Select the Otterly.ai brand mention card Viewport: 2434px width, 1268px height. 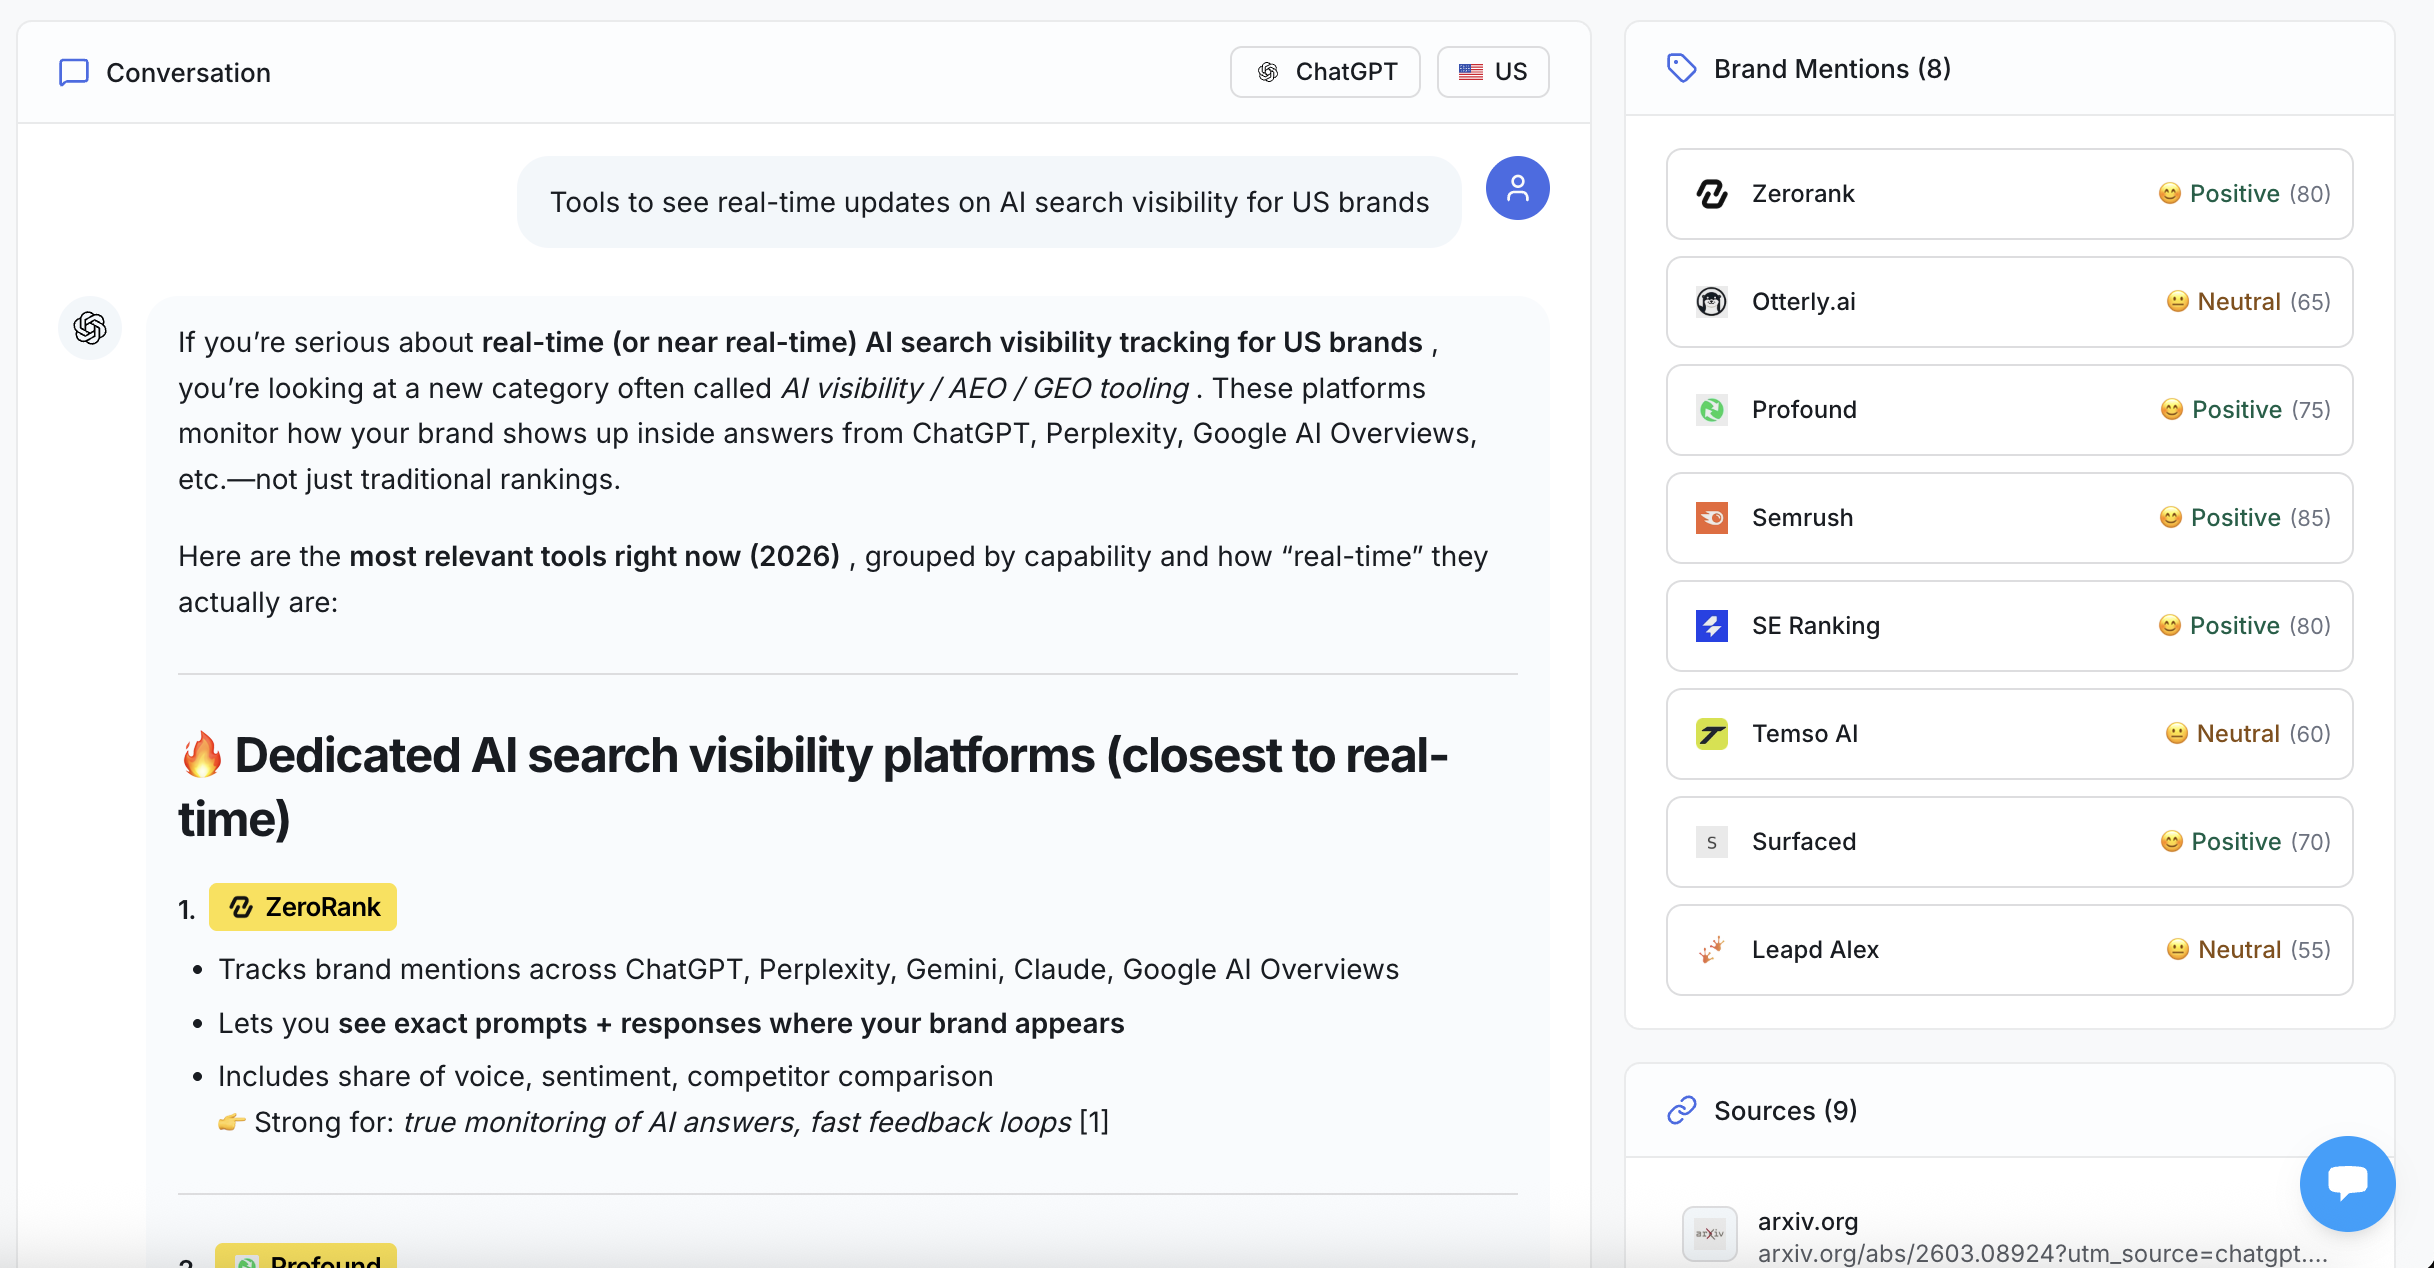[2009, 302]
